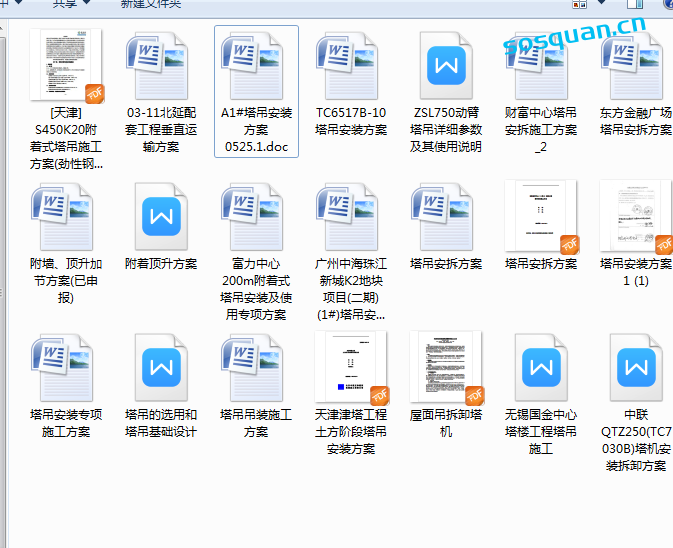Select the 富力中心200m附着式塔吊 document icon
This screenshot has width=673, height=548.
coord(256,217)
